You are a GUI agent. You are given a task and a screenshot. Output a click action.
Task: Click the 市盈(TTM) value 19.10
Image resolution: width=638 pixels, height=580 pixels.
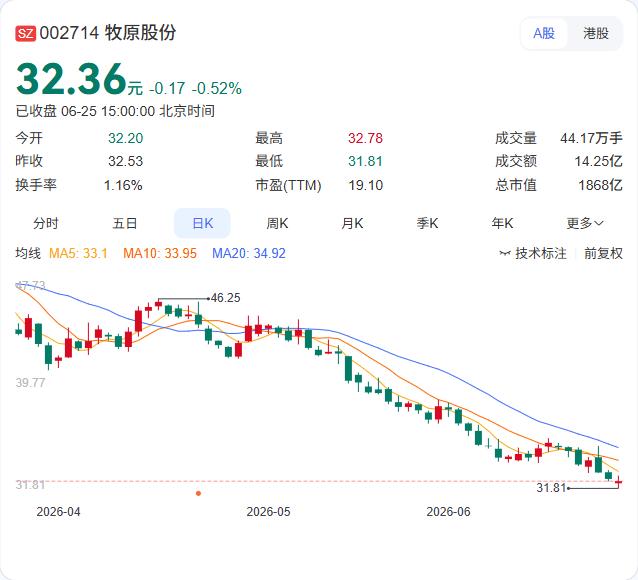(365, 185)
